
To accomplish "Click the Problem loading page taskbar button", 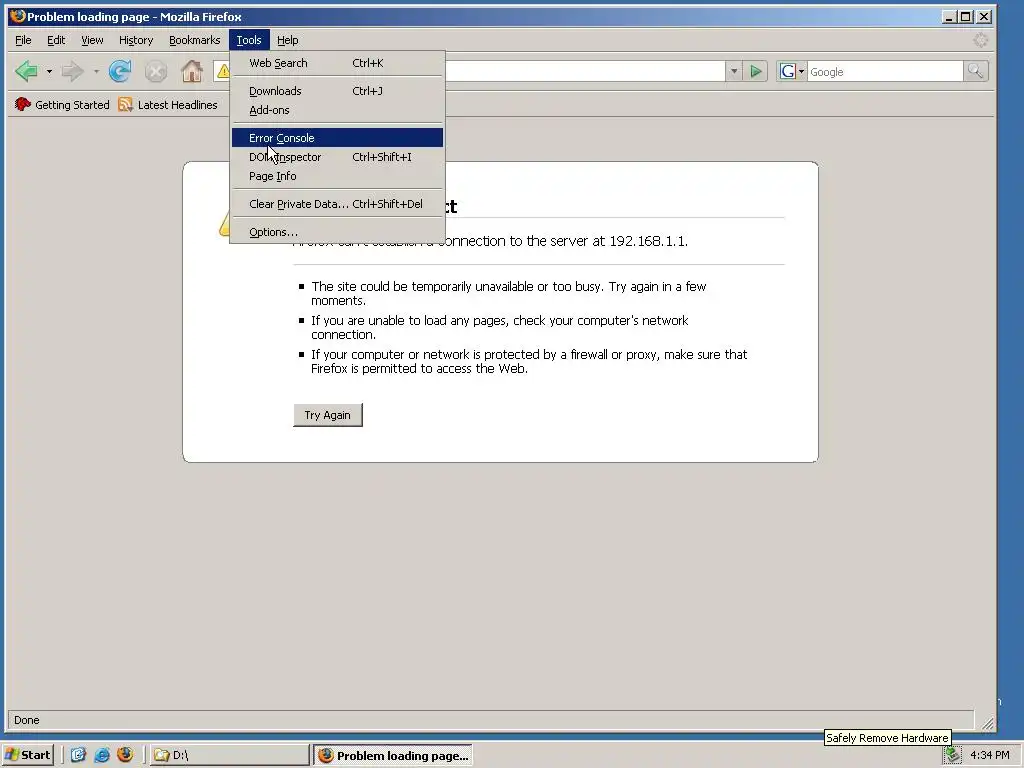I will (x=392, y=755).
